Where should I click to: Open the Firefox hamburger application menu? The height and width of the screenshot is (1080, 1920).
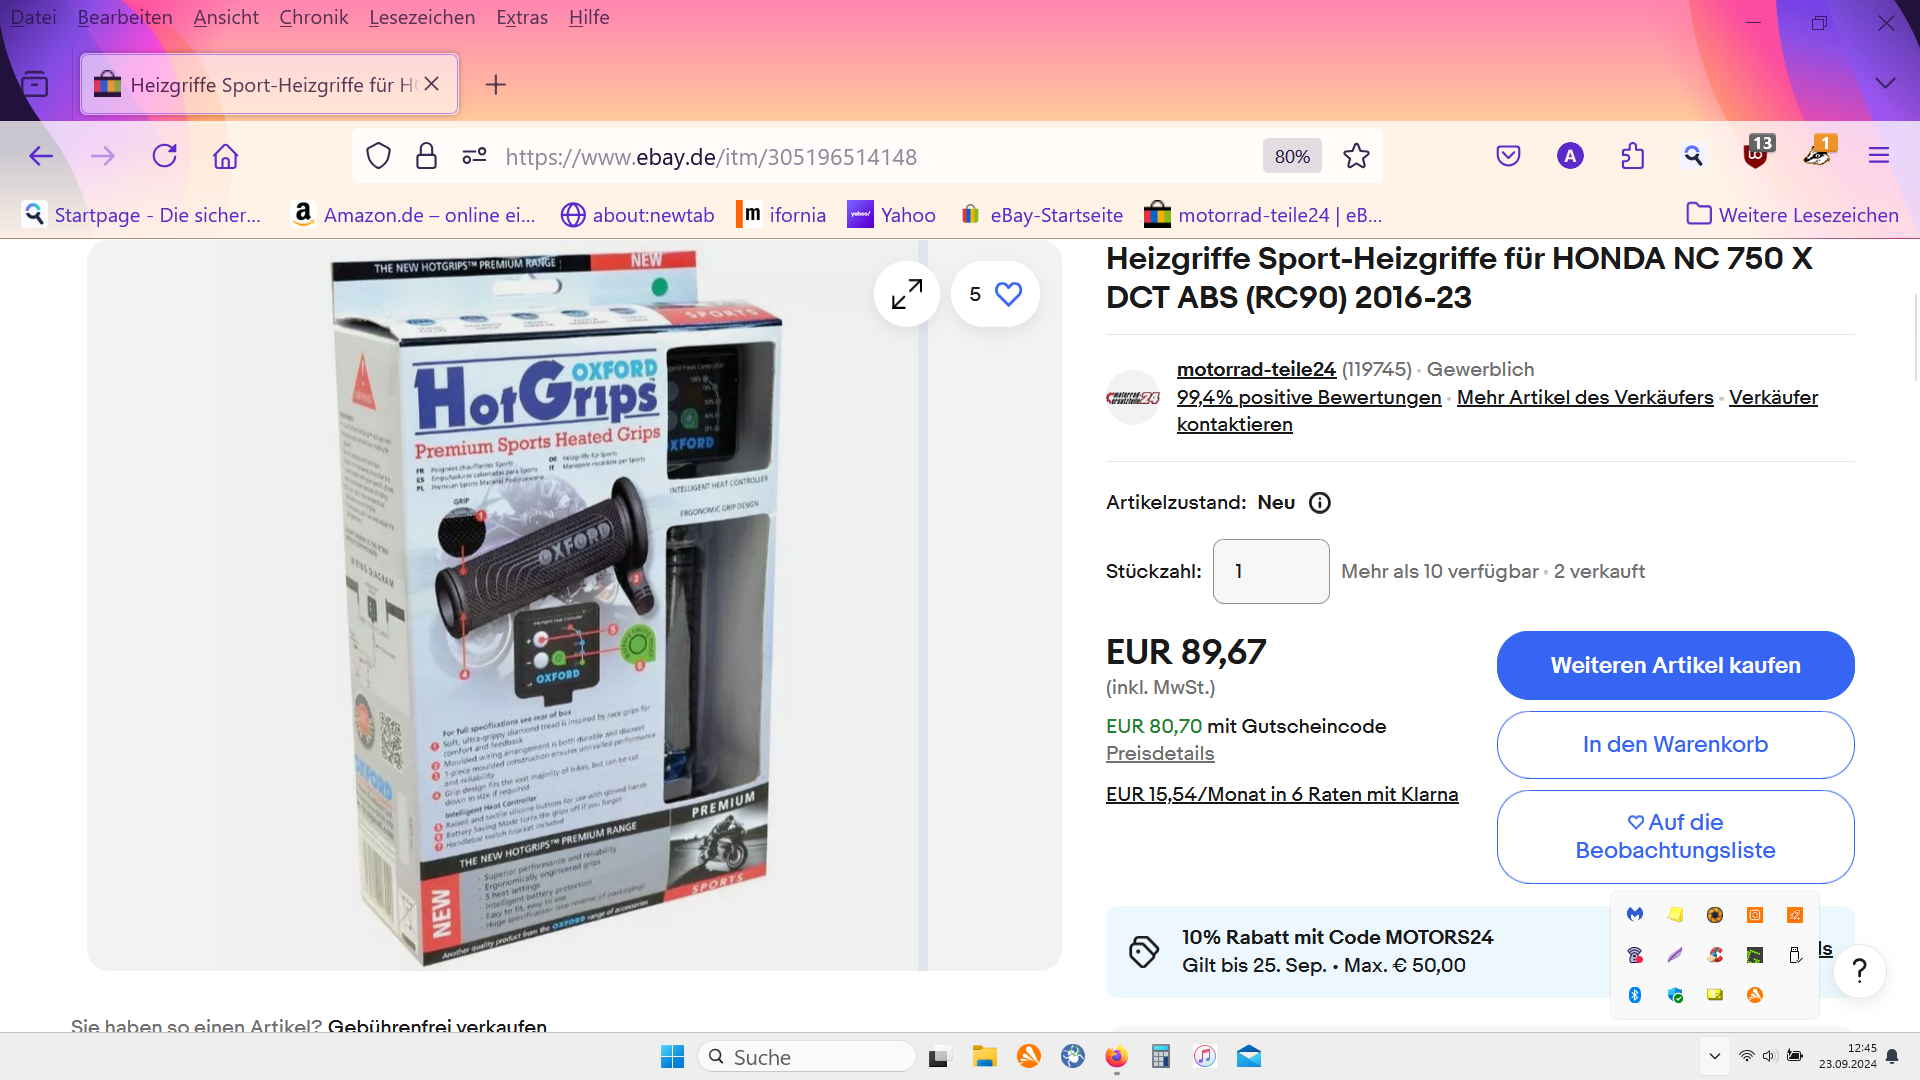[1879, 156]
